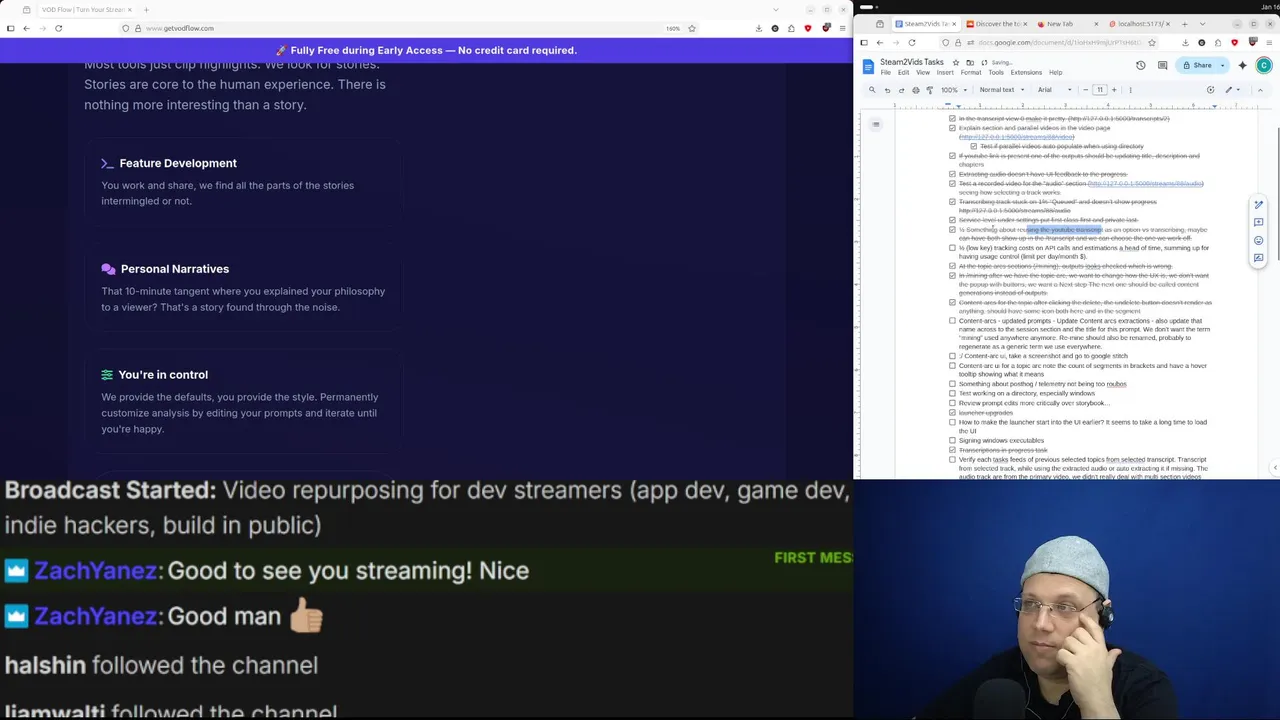Go back in the Google Docs browser window
The image size is (1280, 720).
[x=879, y=42]
